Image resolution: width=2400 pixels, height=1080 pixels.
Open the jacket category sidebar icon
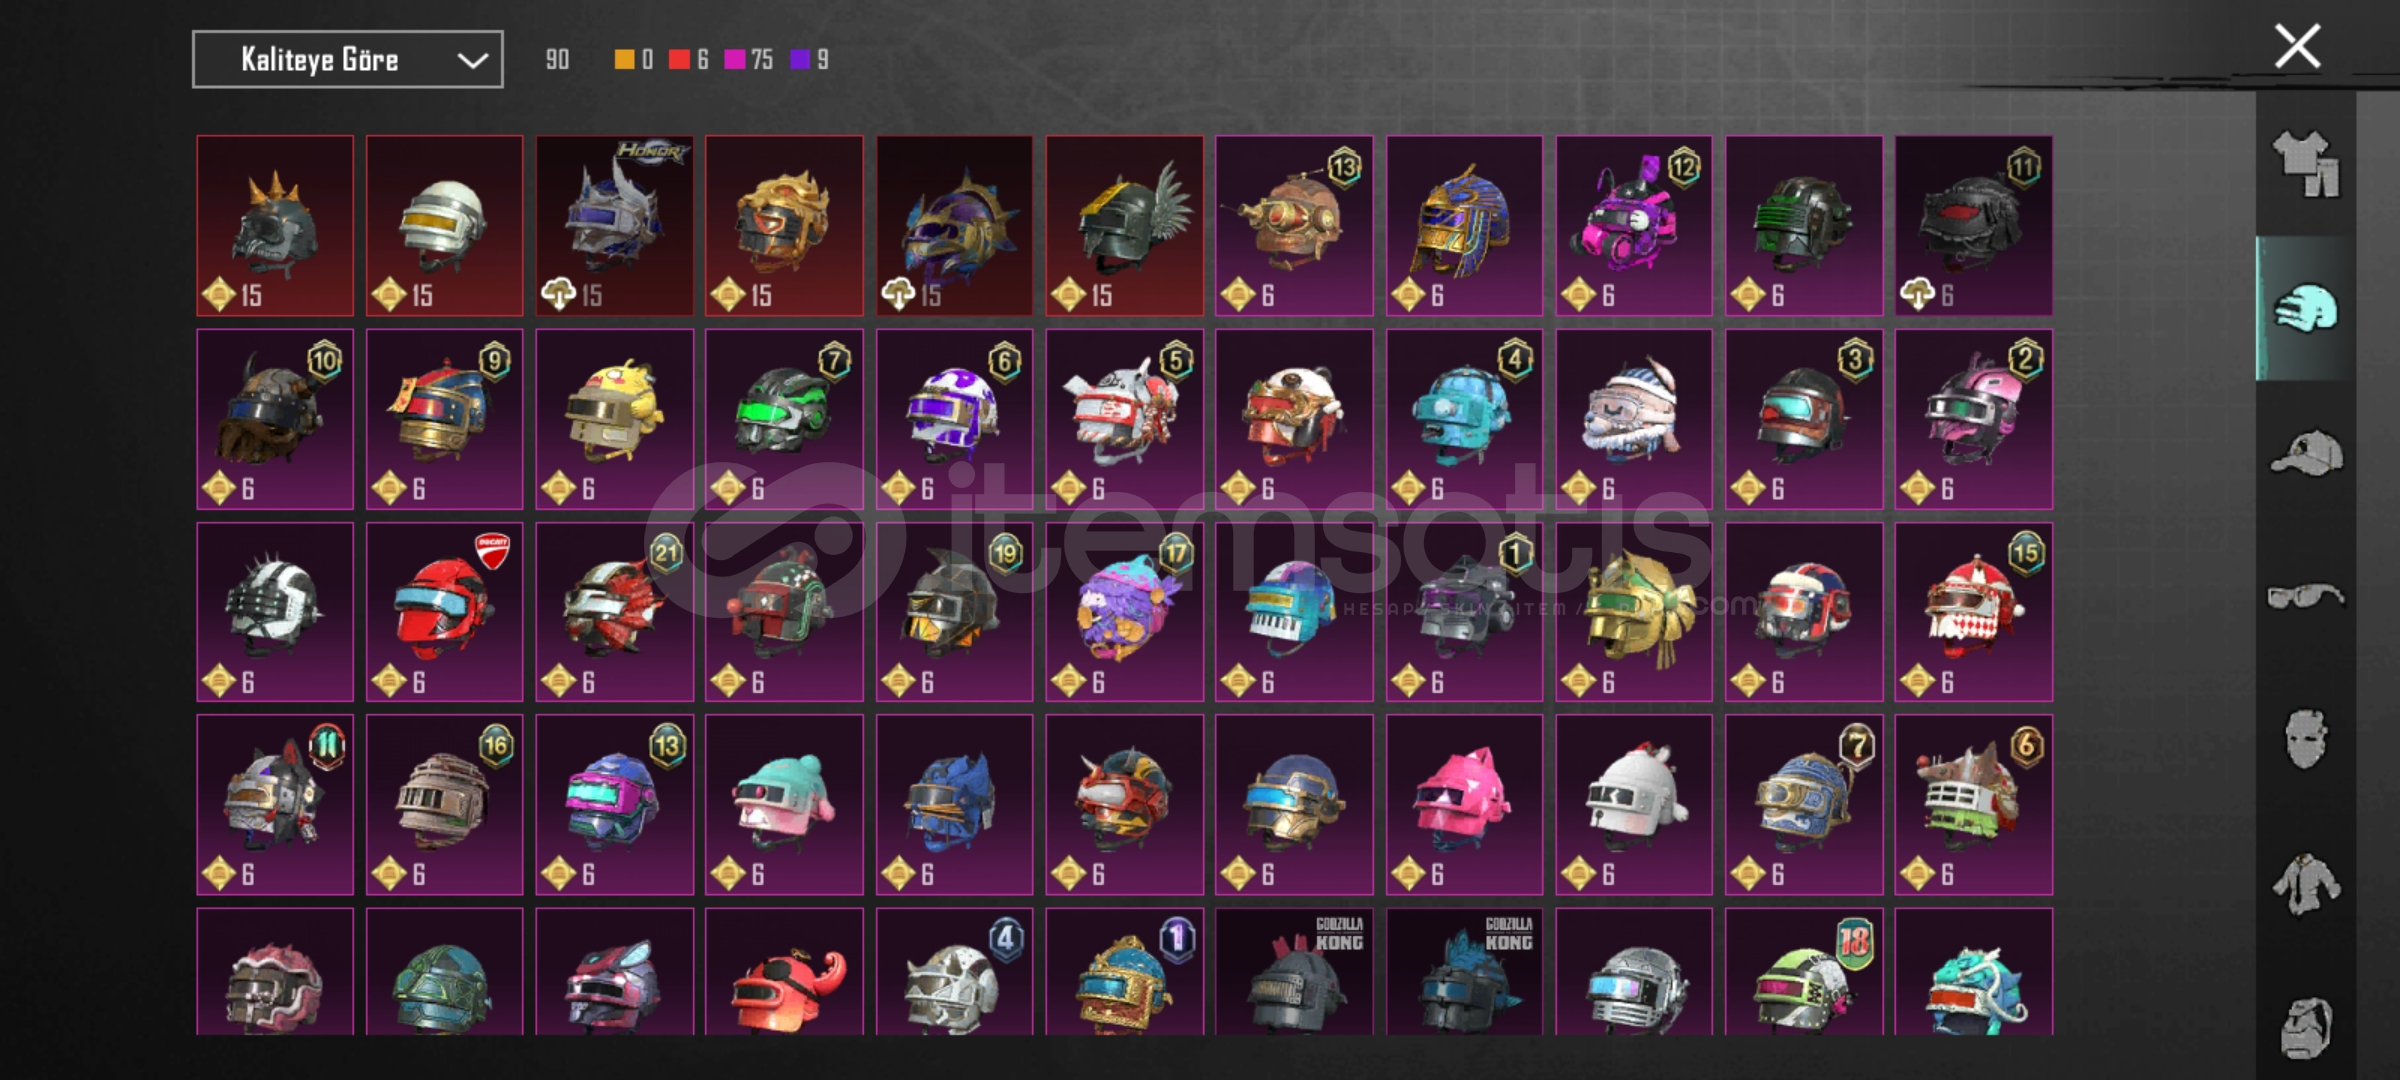2306,884
